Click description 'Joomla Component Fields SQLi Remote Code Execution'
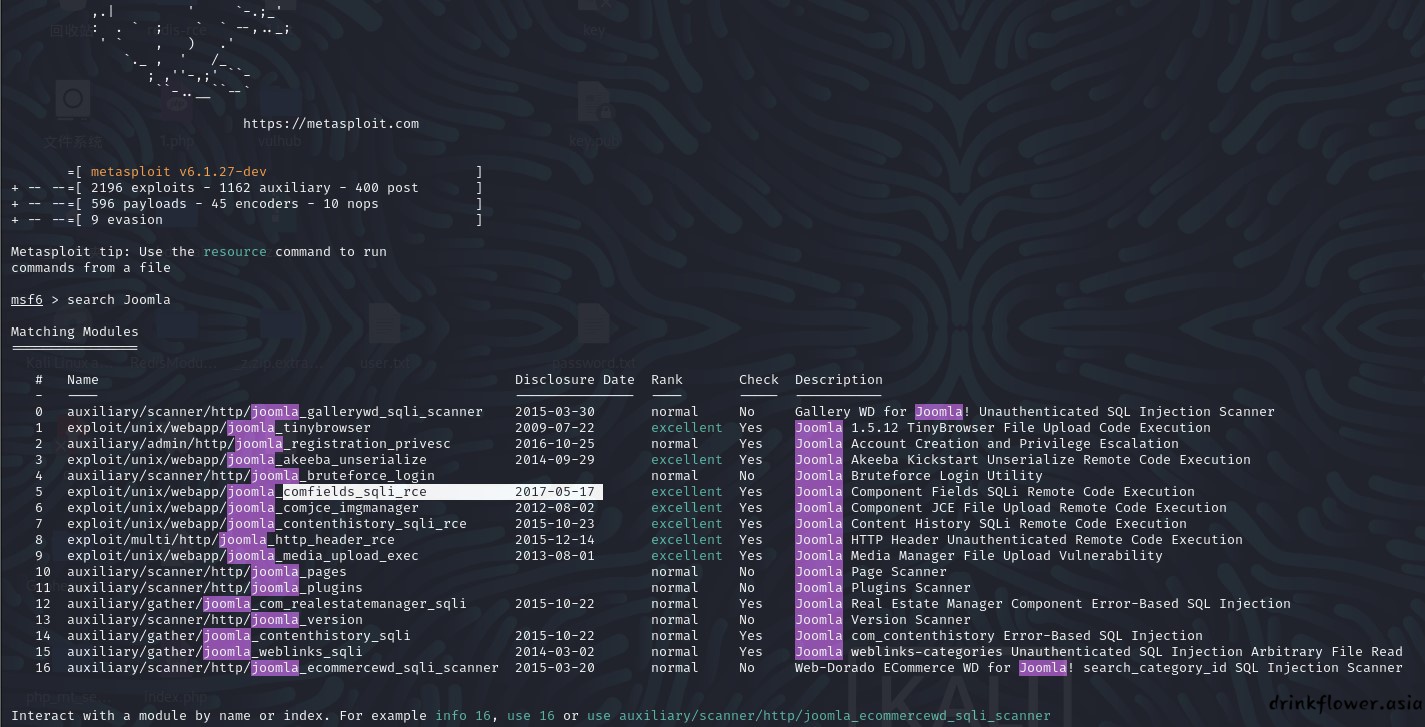This screenshot has height=727, width=1425. [x=995, y=492]
